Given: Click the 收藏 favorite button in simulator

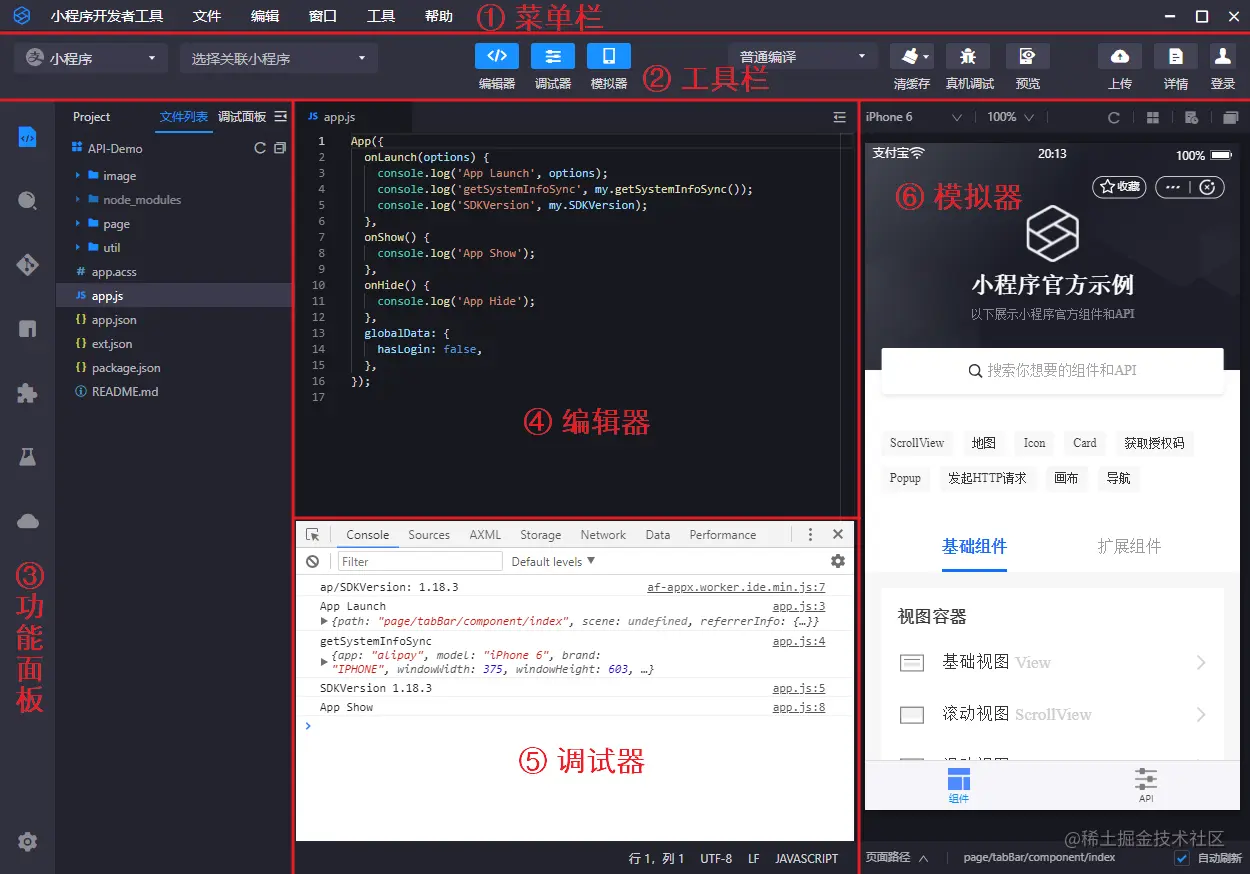Looking at the screenshot, I should pyautogui.click(x=1119, y=186).
